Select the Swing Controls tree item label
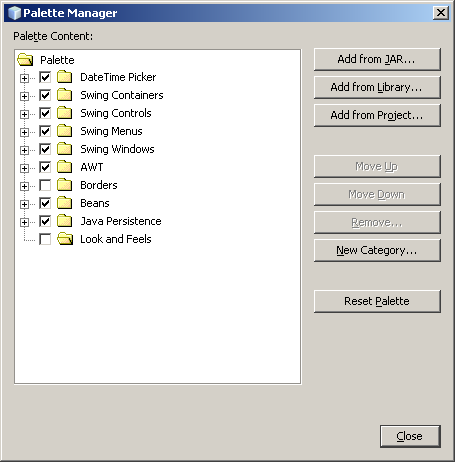This screenshot has width=455, height=462. (x=116, y=113)
